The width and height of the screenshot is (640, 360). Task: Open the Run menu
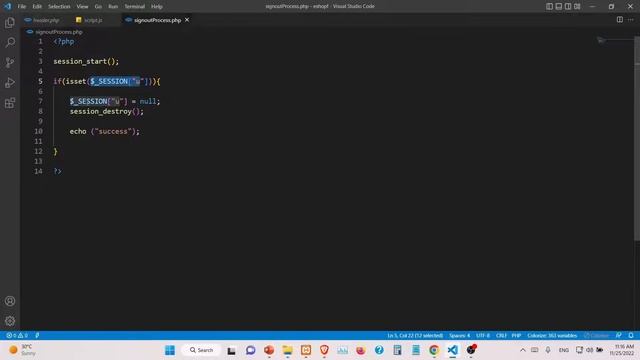pos(113,7)
